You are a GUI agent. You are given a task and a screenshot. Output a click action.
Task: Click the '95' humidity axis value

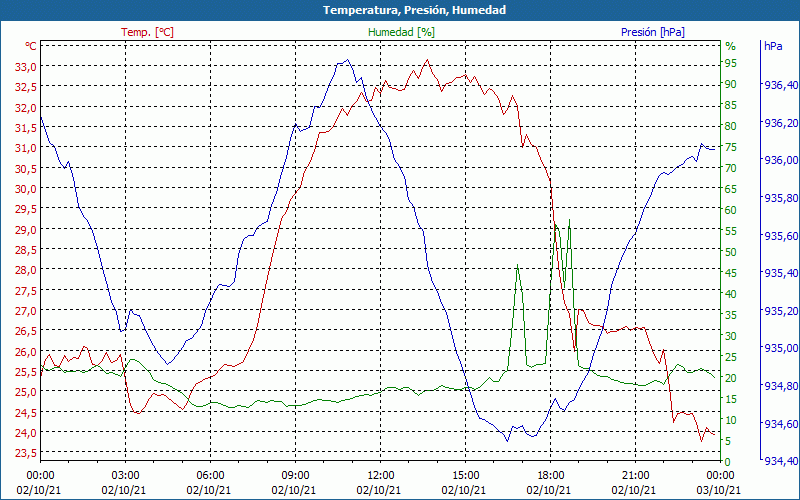(731, 63)
